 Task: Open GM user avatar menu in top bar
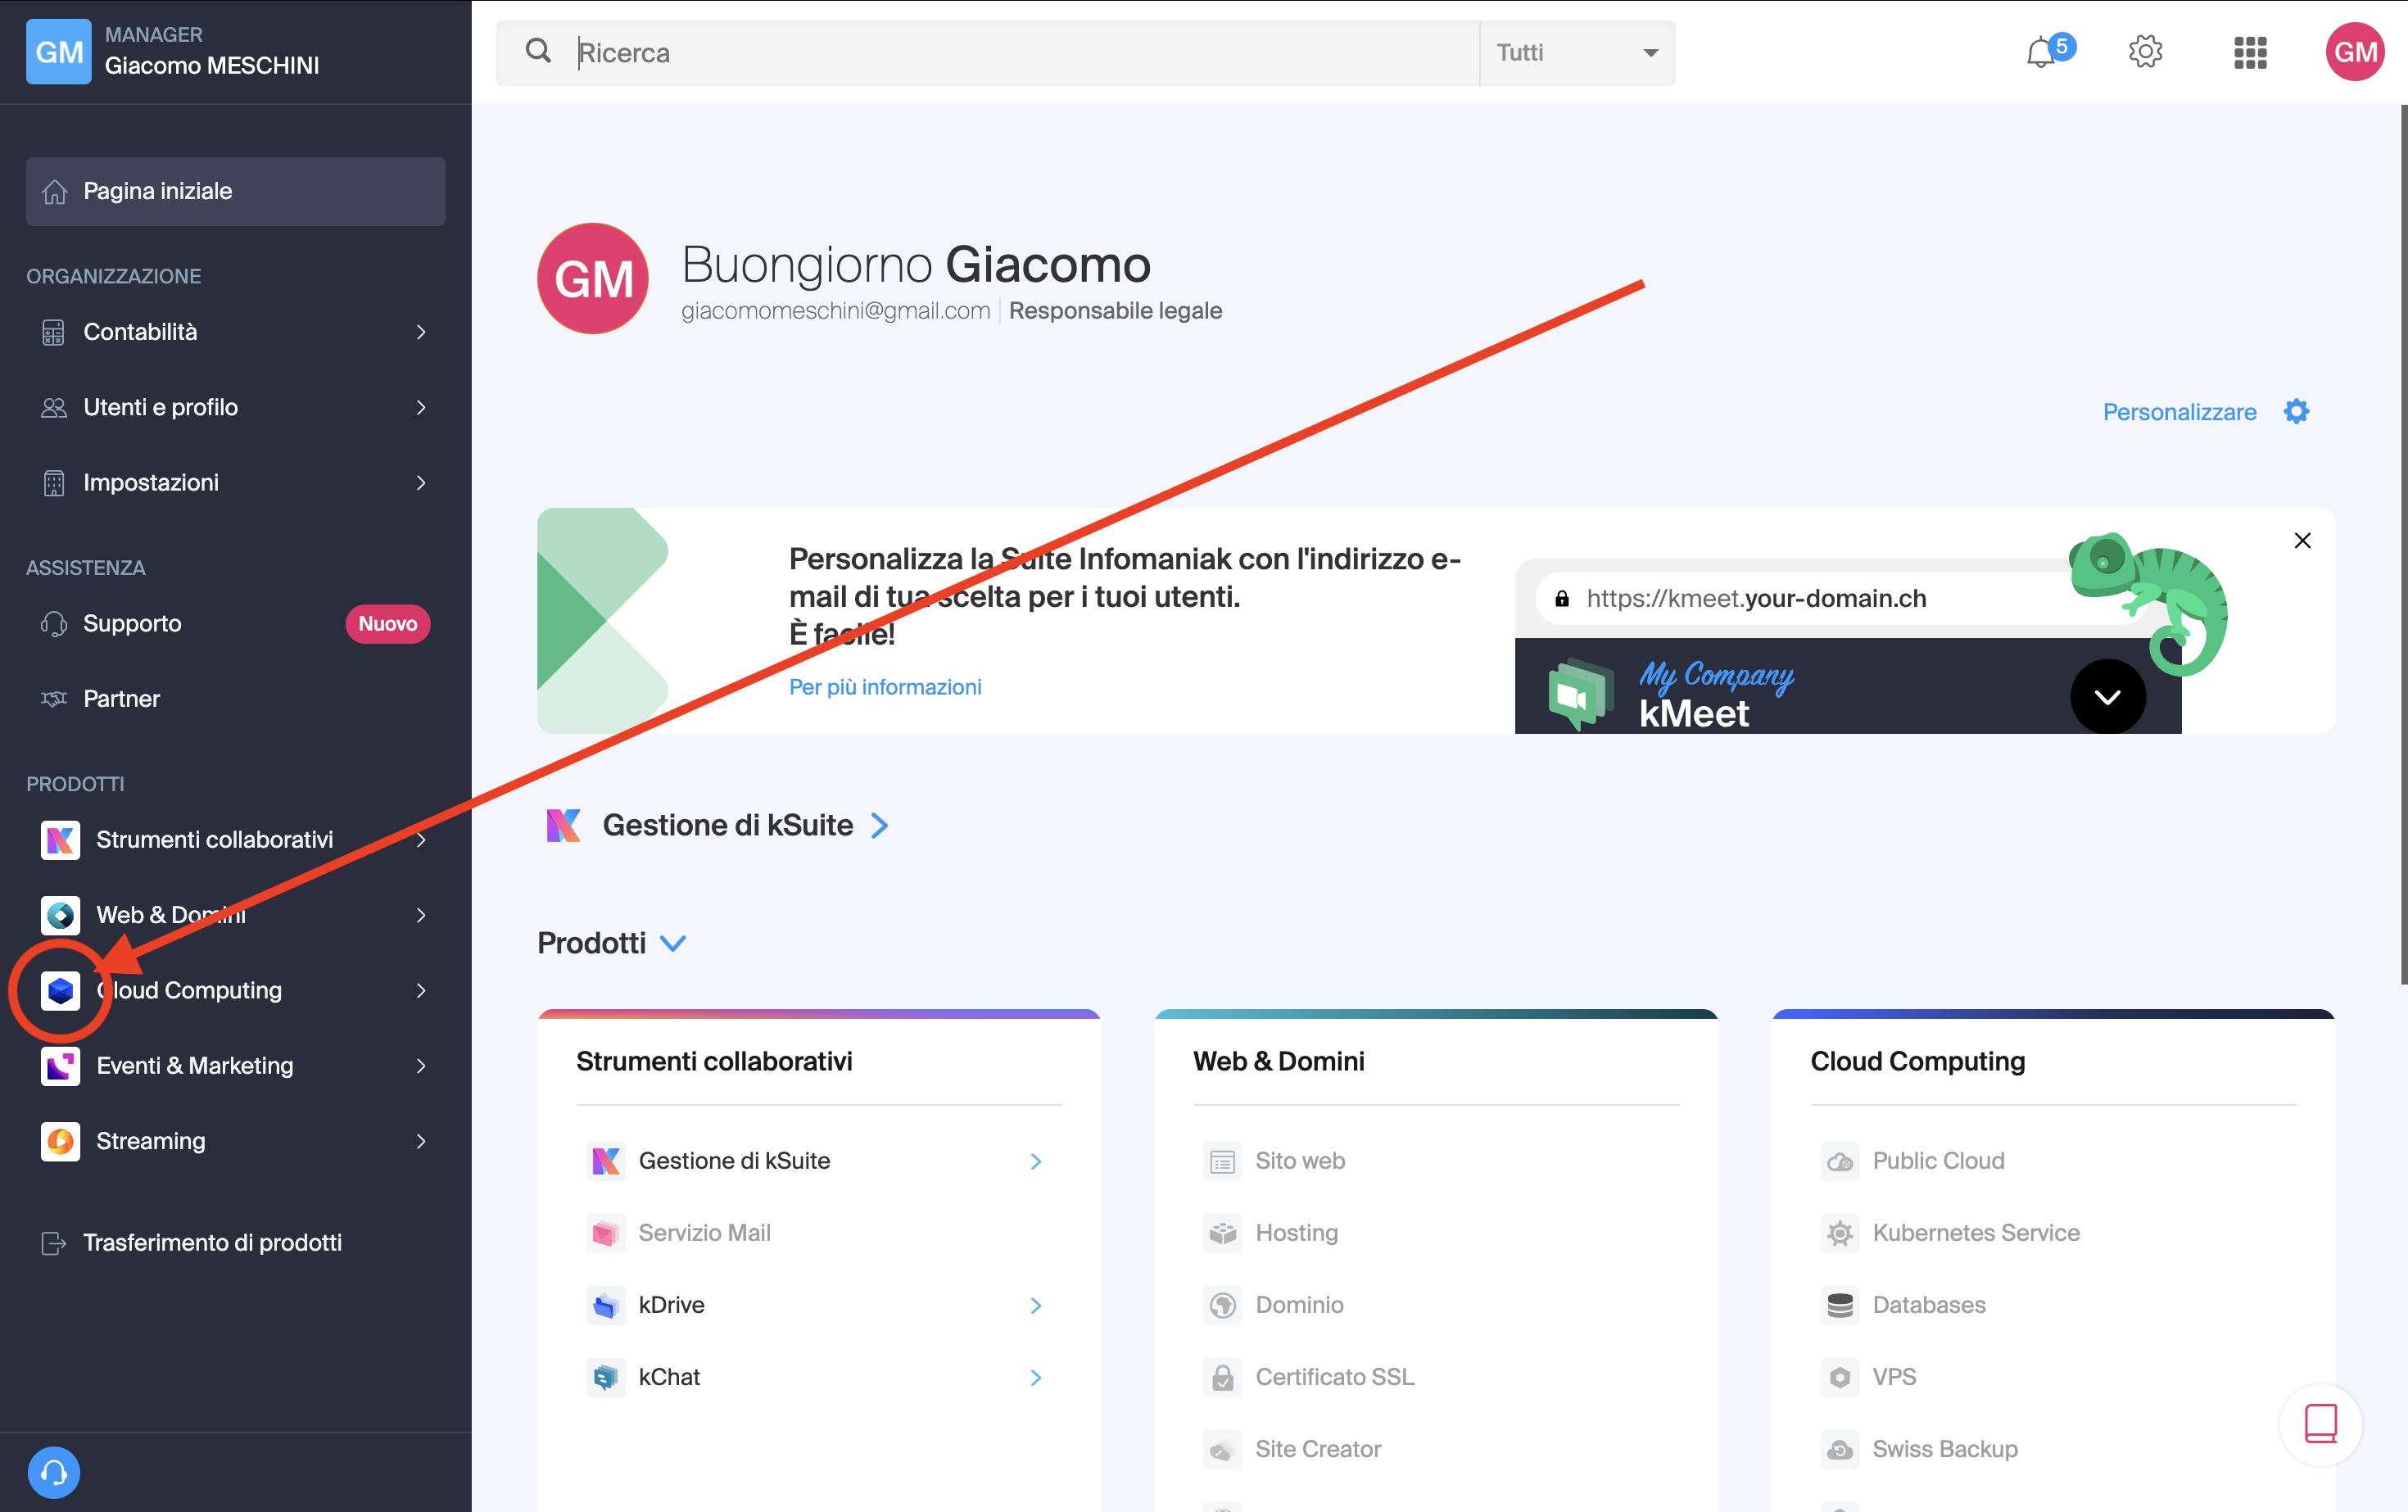pos(2355,52)
